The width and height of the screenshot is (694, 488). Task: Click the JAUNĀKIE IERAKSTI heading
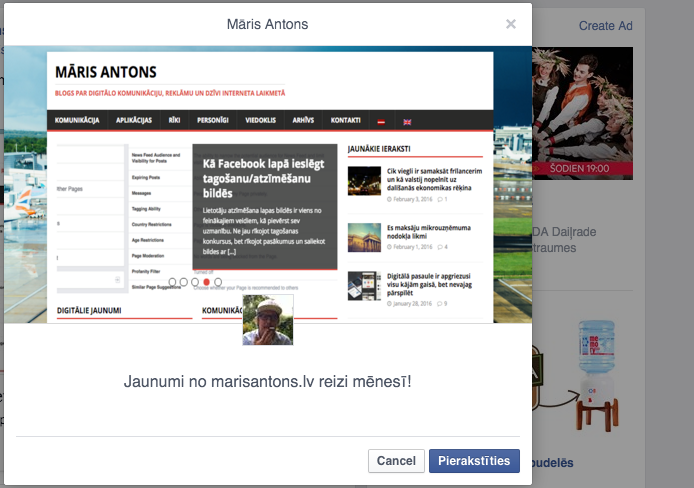(379, 149)
